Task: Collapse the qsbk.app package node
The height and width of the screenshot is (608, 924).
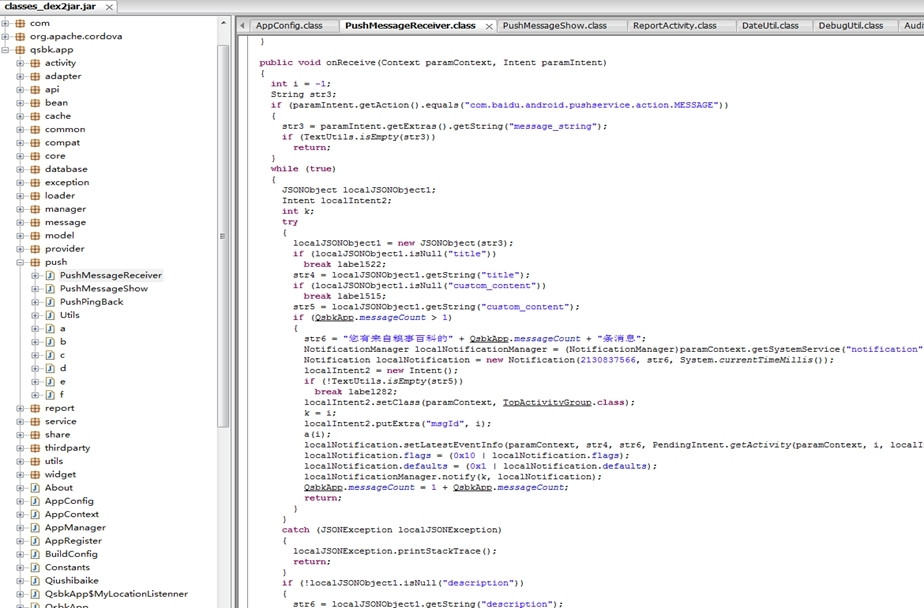Action: tap(5, 50)
